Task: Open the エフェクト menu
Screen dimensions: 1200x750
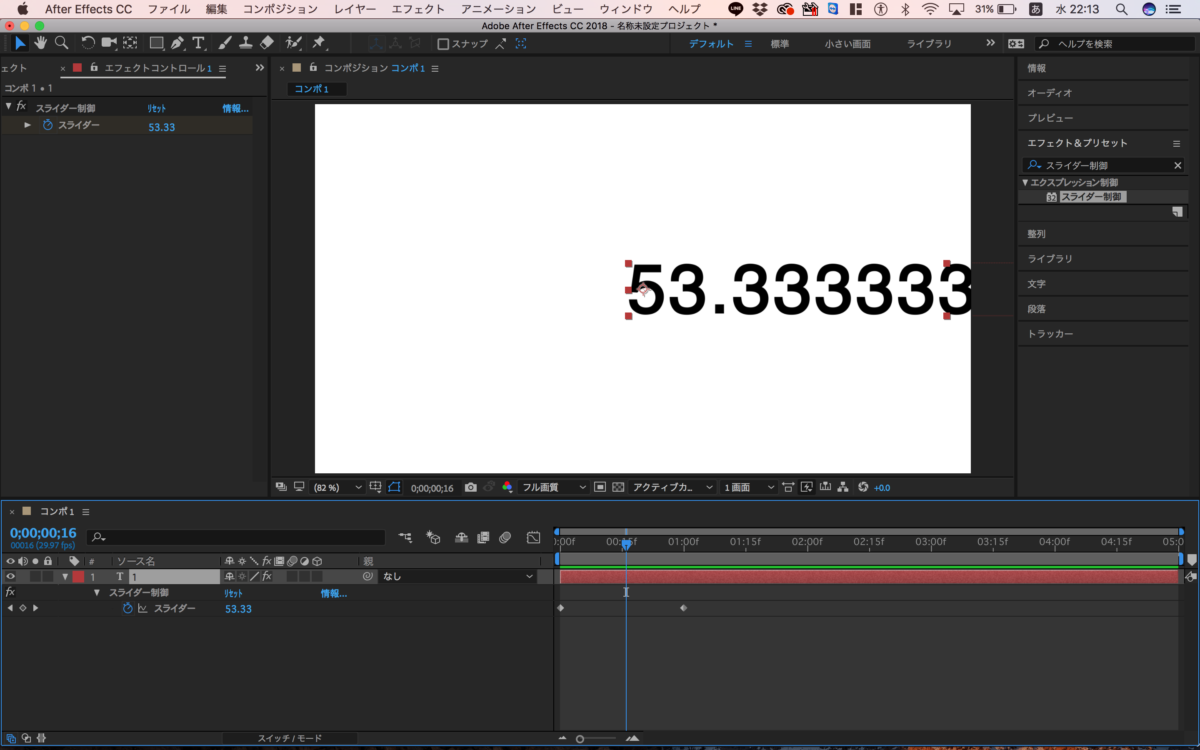Action: point(418,9)
